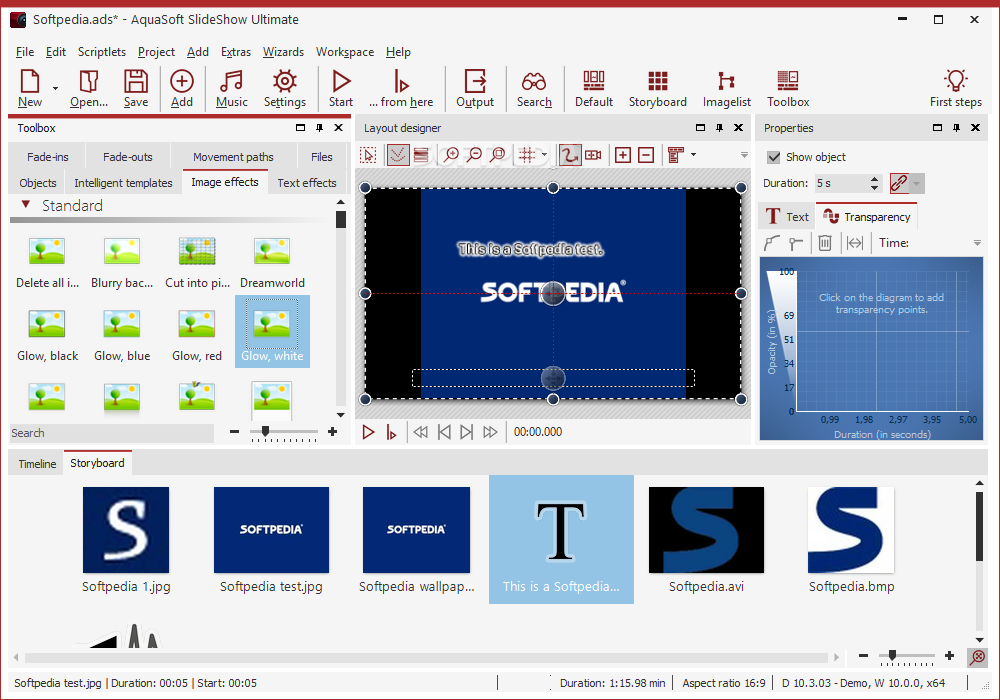The height and width of the screenshot is (700, 1000).
Task: Open the grid options dropdown arrow
Action: click(x=544, y=155)
